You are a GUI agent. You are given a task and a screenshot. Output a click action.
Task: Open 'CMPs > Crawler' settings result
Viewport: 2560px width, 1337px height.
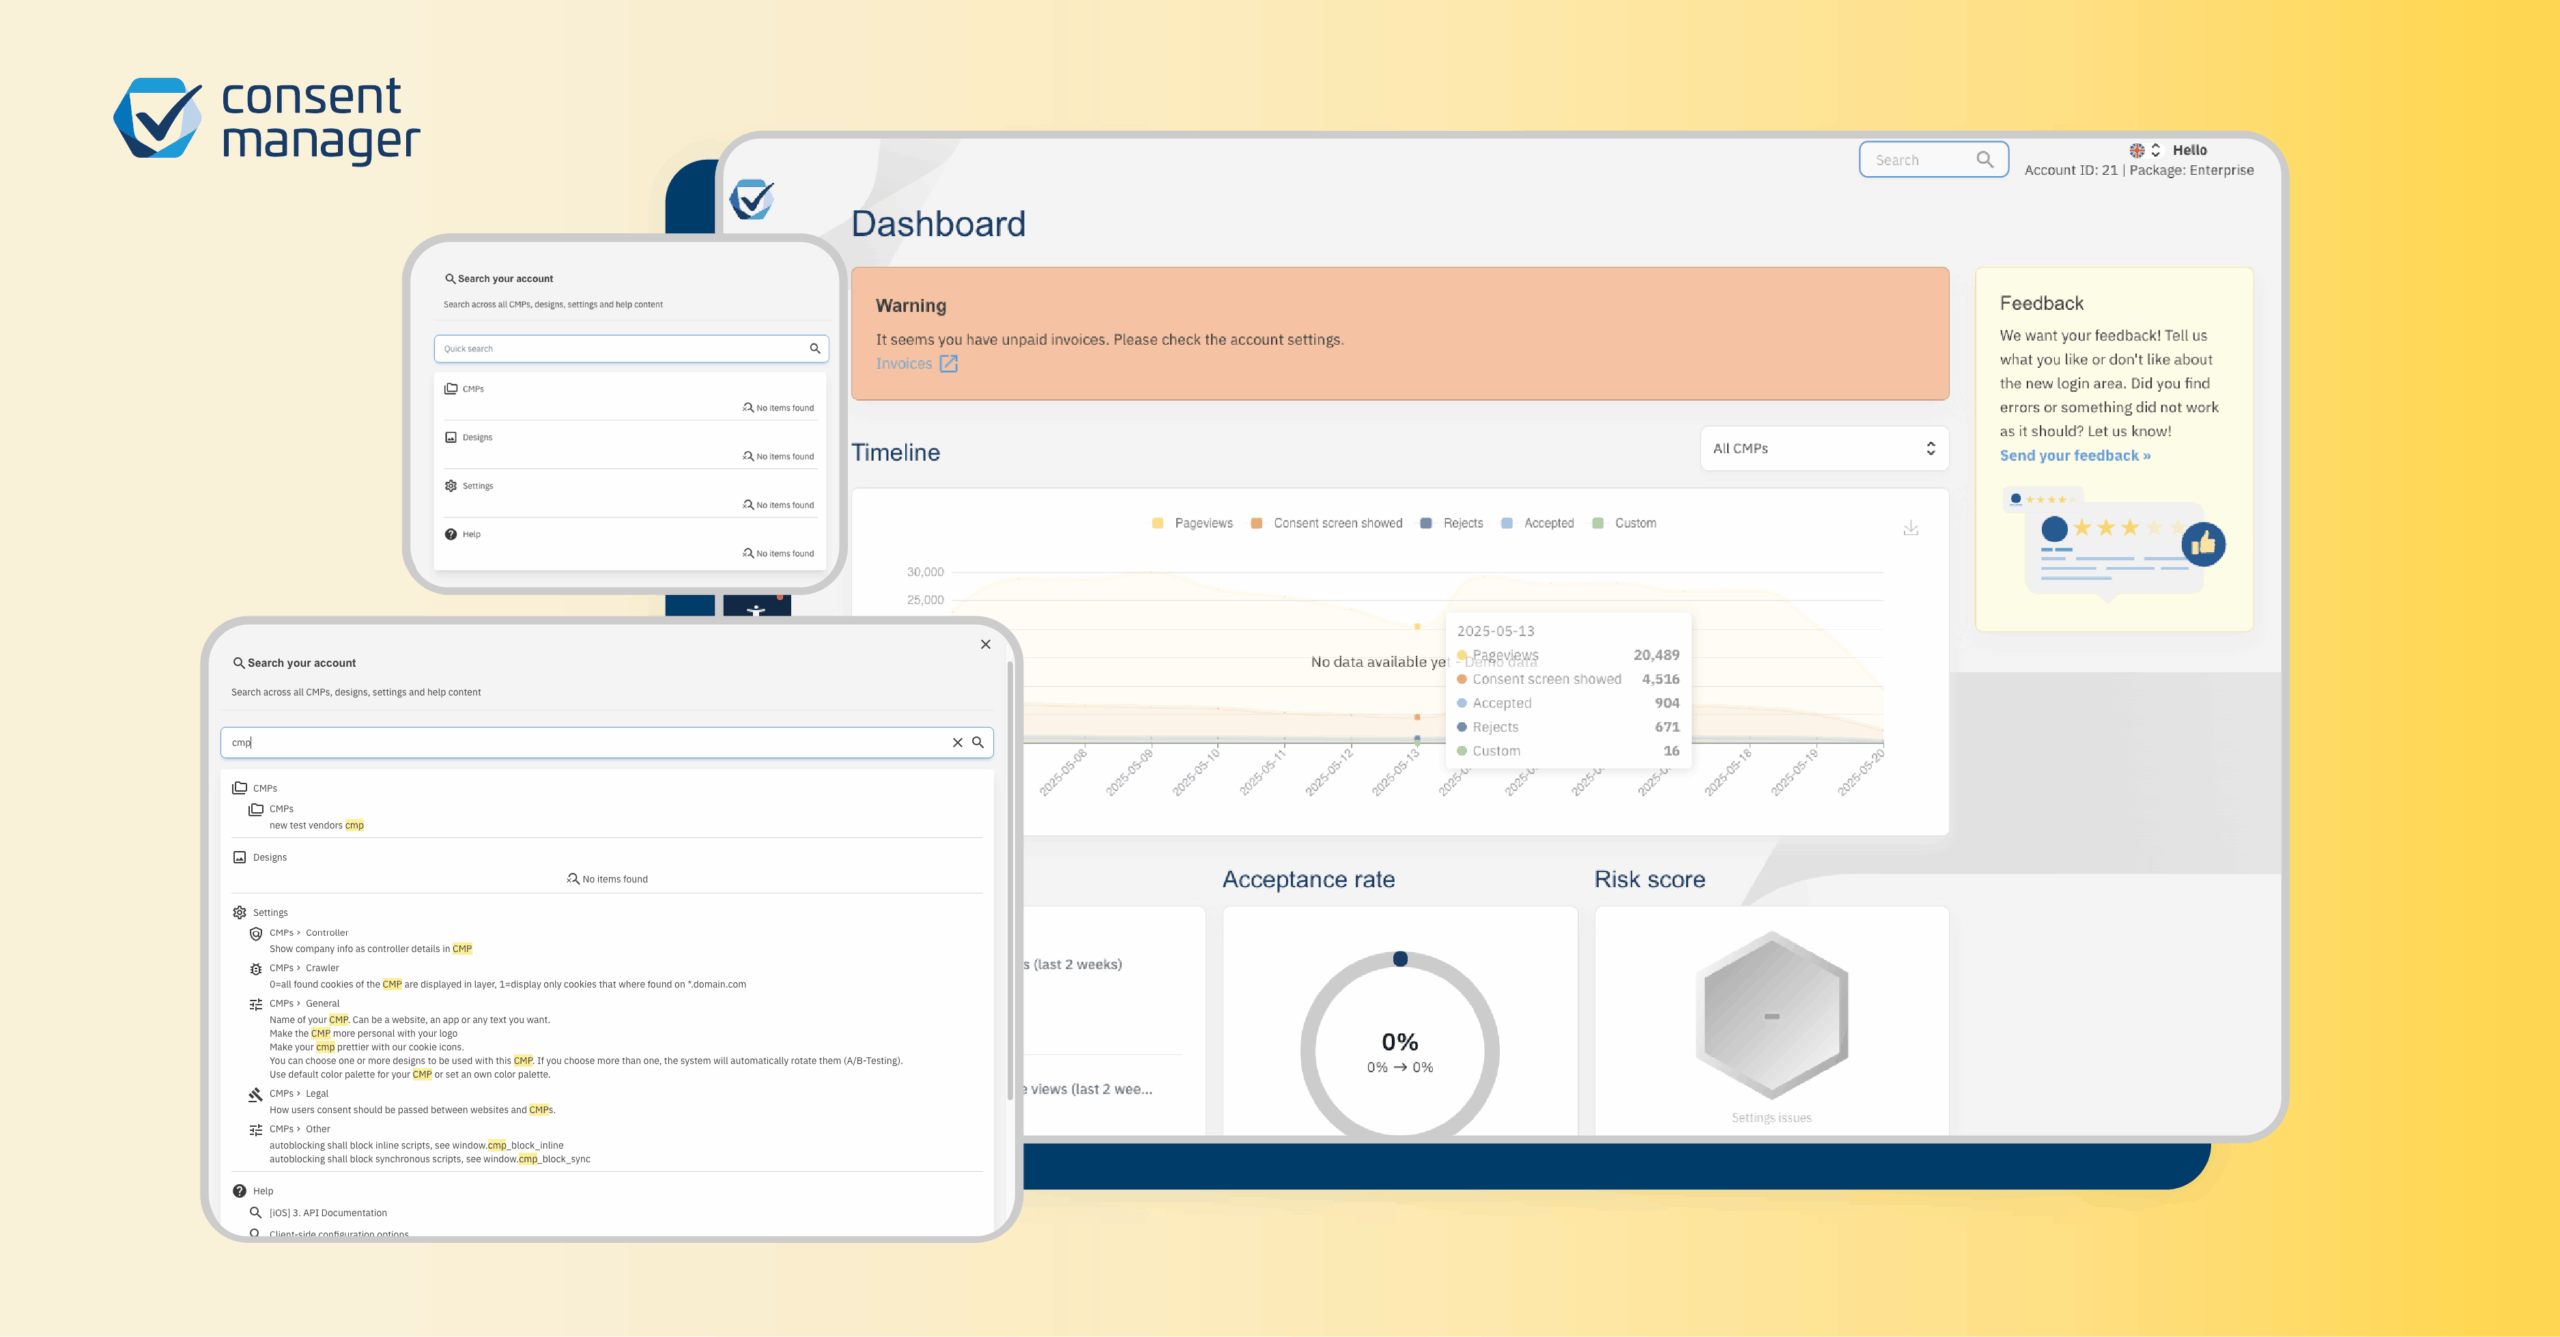click(304, 968)
